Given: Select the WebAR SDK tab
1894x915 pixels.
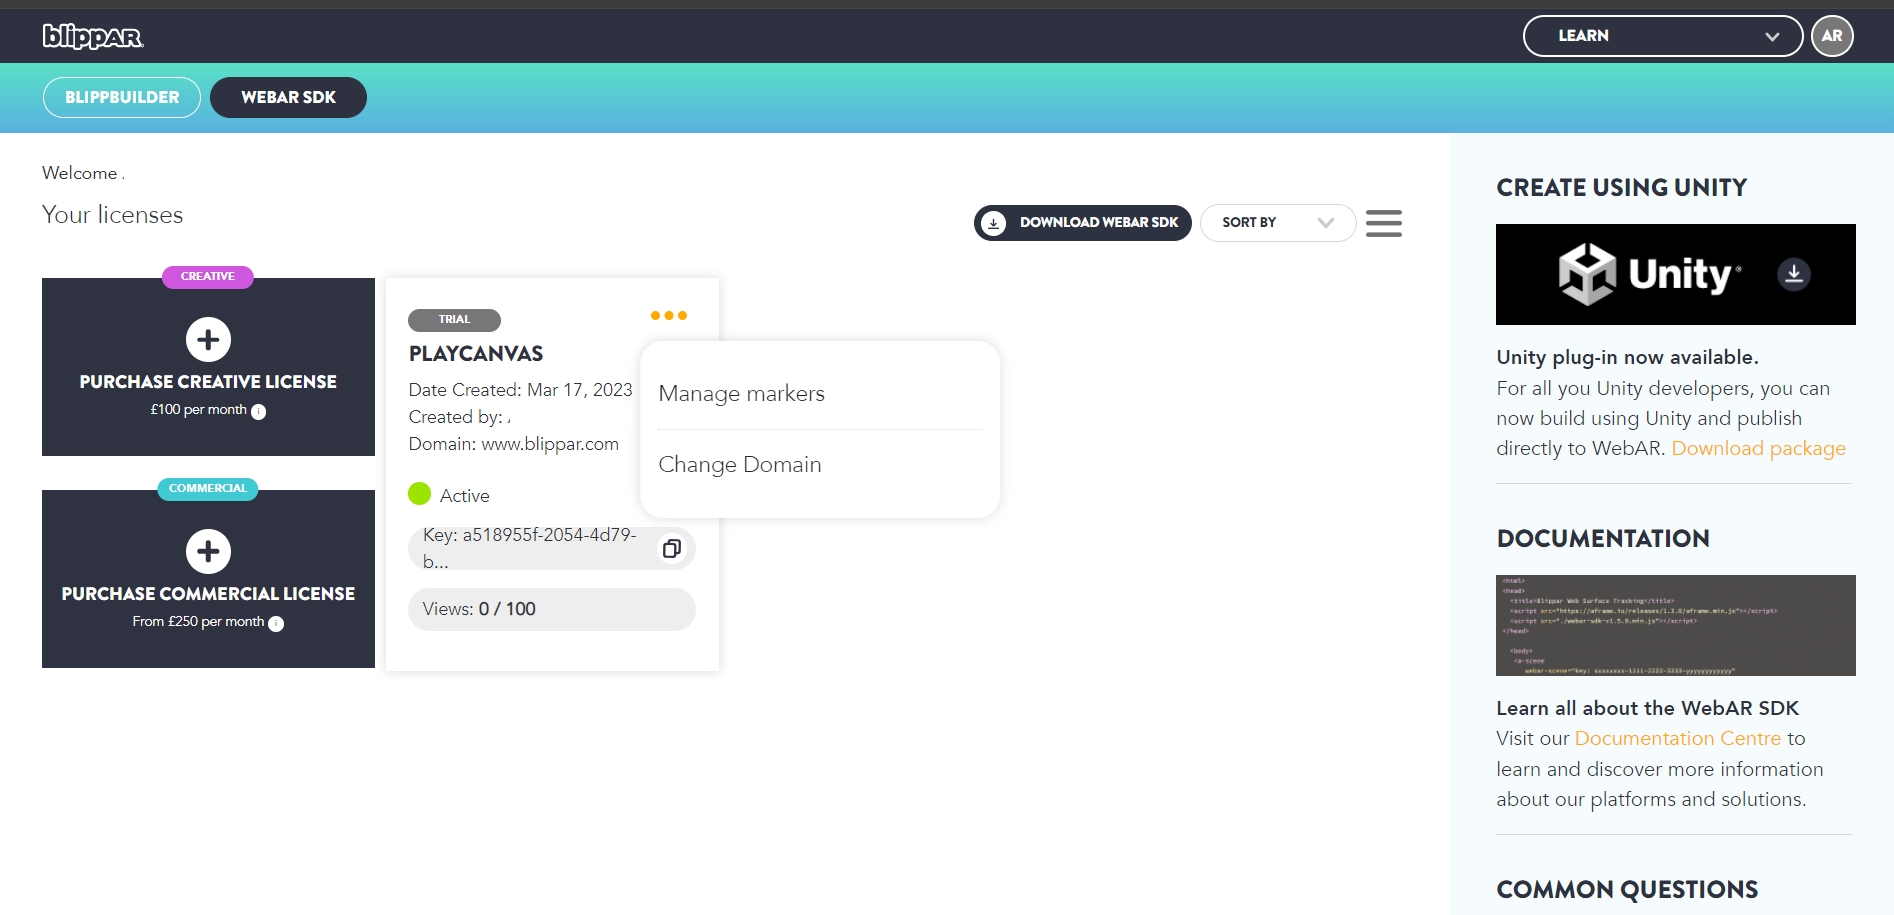Looking at the screenshot, I should (x=288, y=98).
